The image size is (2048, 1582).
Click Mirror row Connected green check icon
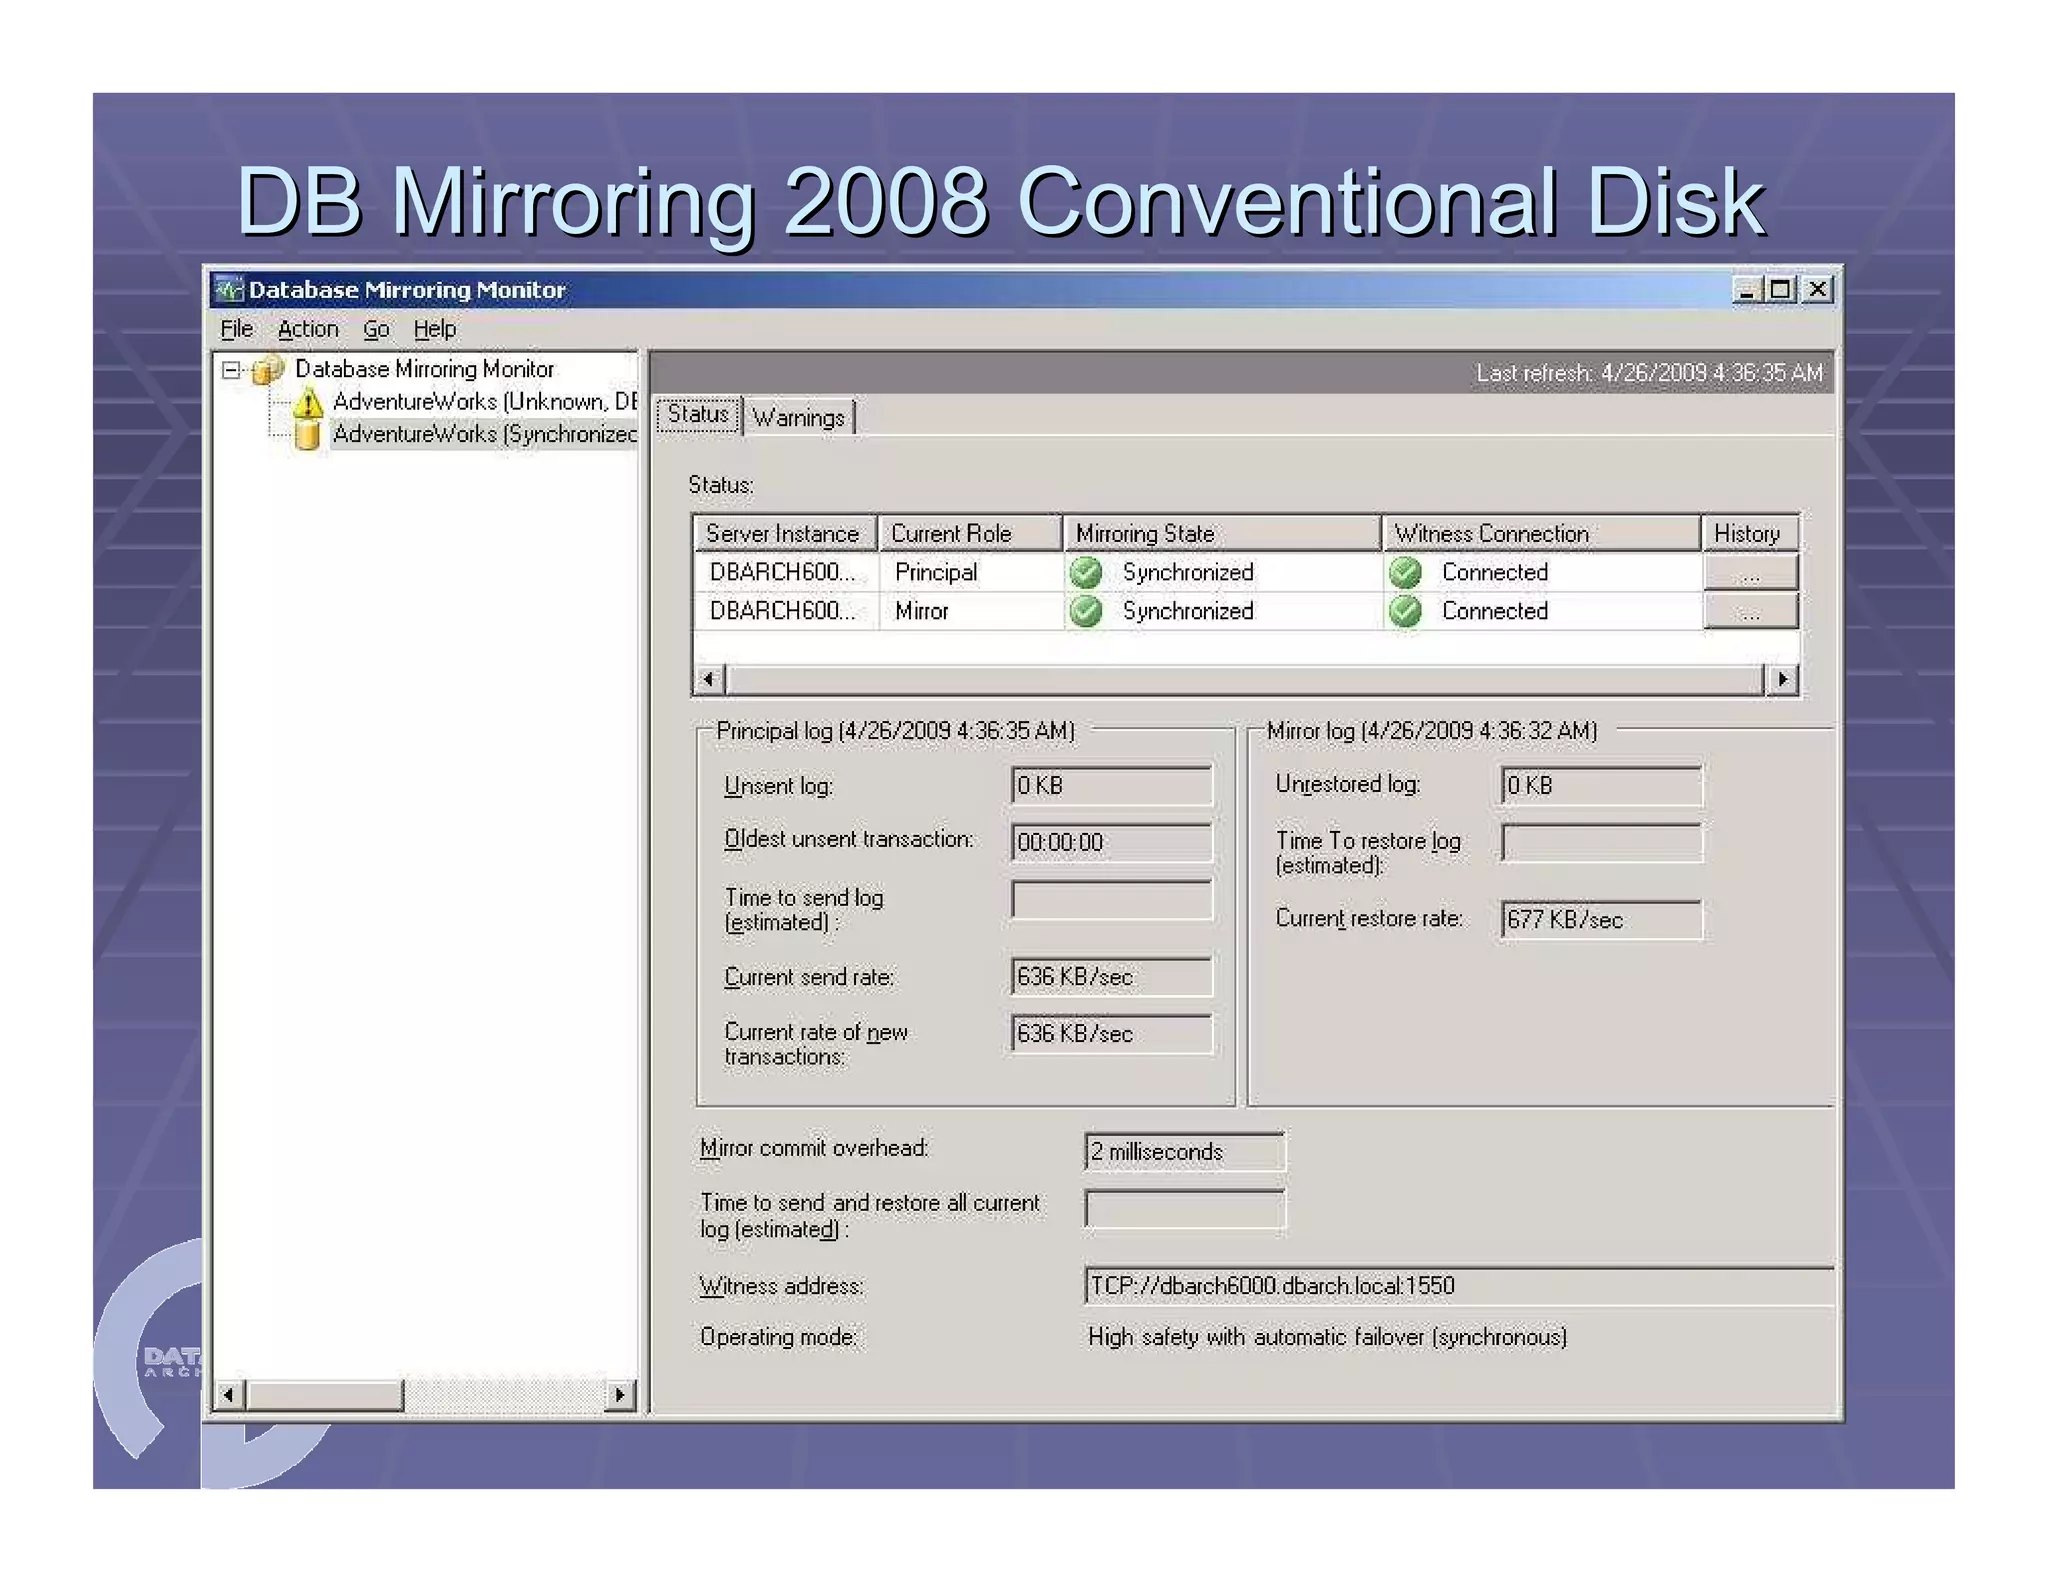(1405, 611)
